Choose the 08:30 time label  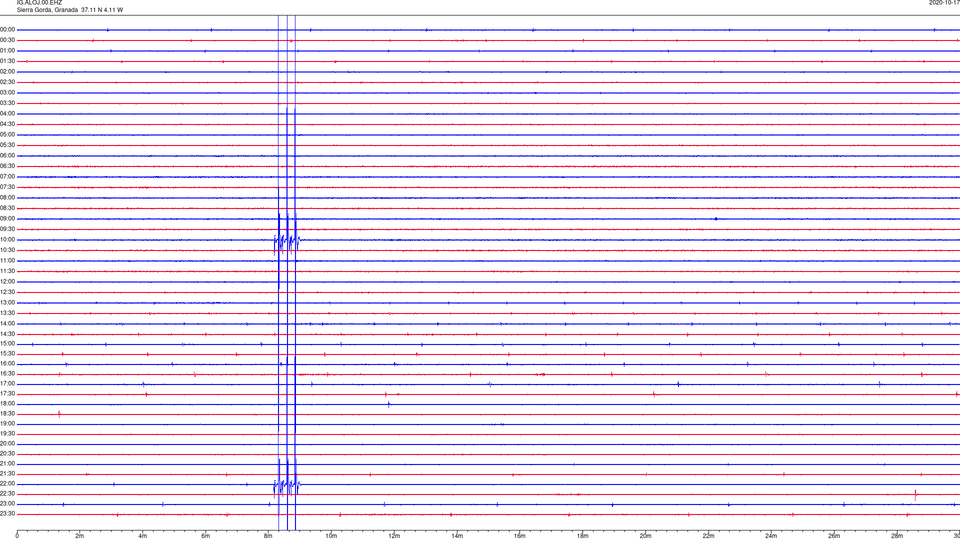click(x=7, y=208)
